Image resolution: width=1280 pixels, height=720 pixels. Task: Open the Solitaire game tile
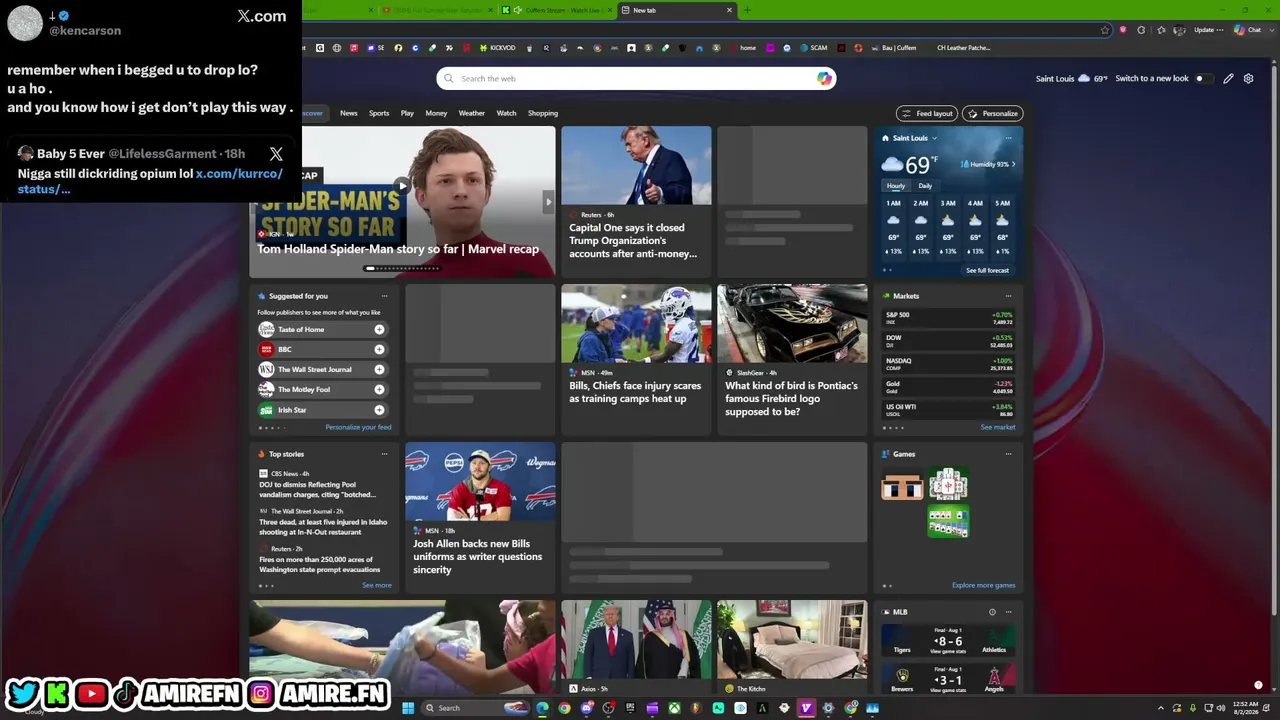948,522
